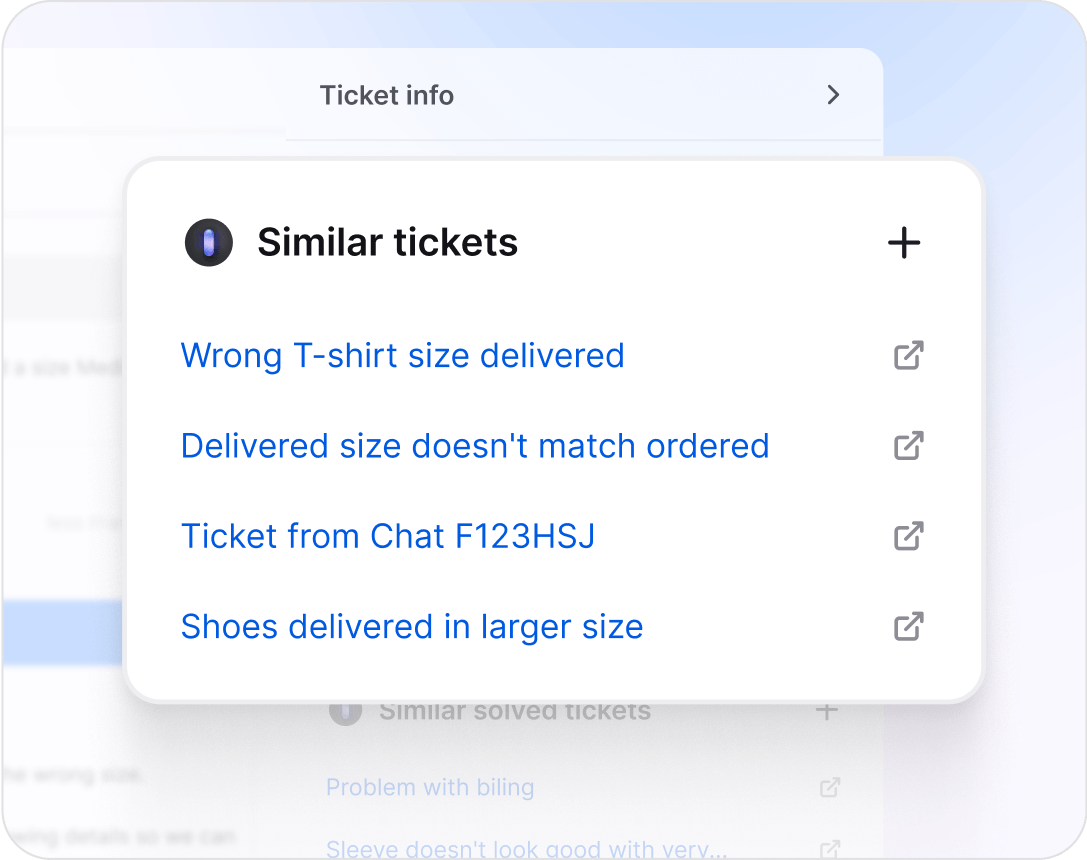Click plus on Similar solved tickets section
The height and width of the screenshot is (860, 1087).
tap(827, 711)
